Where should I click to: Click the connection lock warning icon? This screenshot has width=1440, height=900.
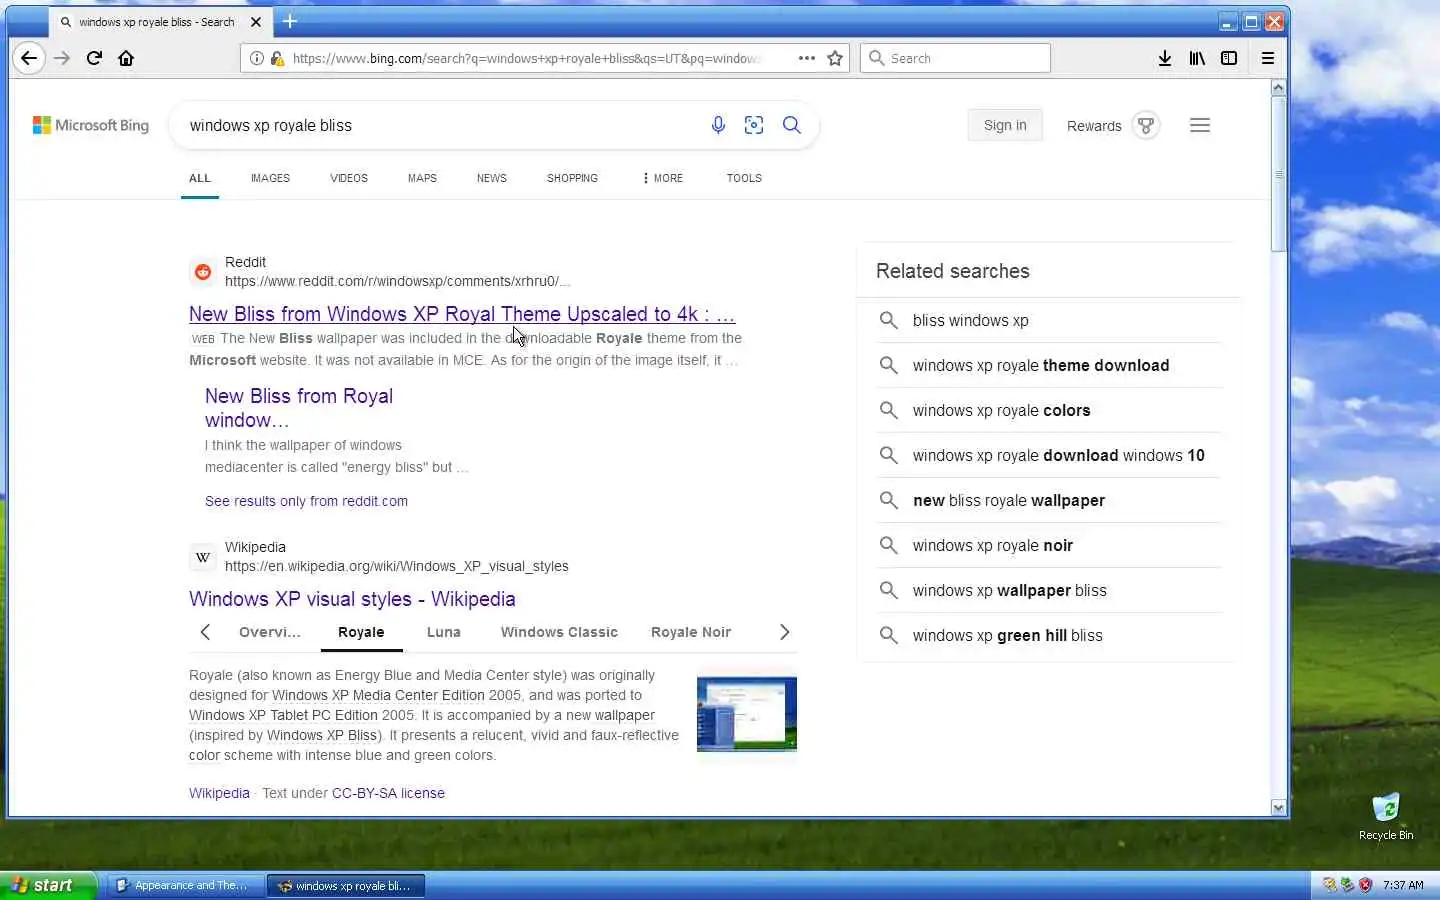[277, 58]
